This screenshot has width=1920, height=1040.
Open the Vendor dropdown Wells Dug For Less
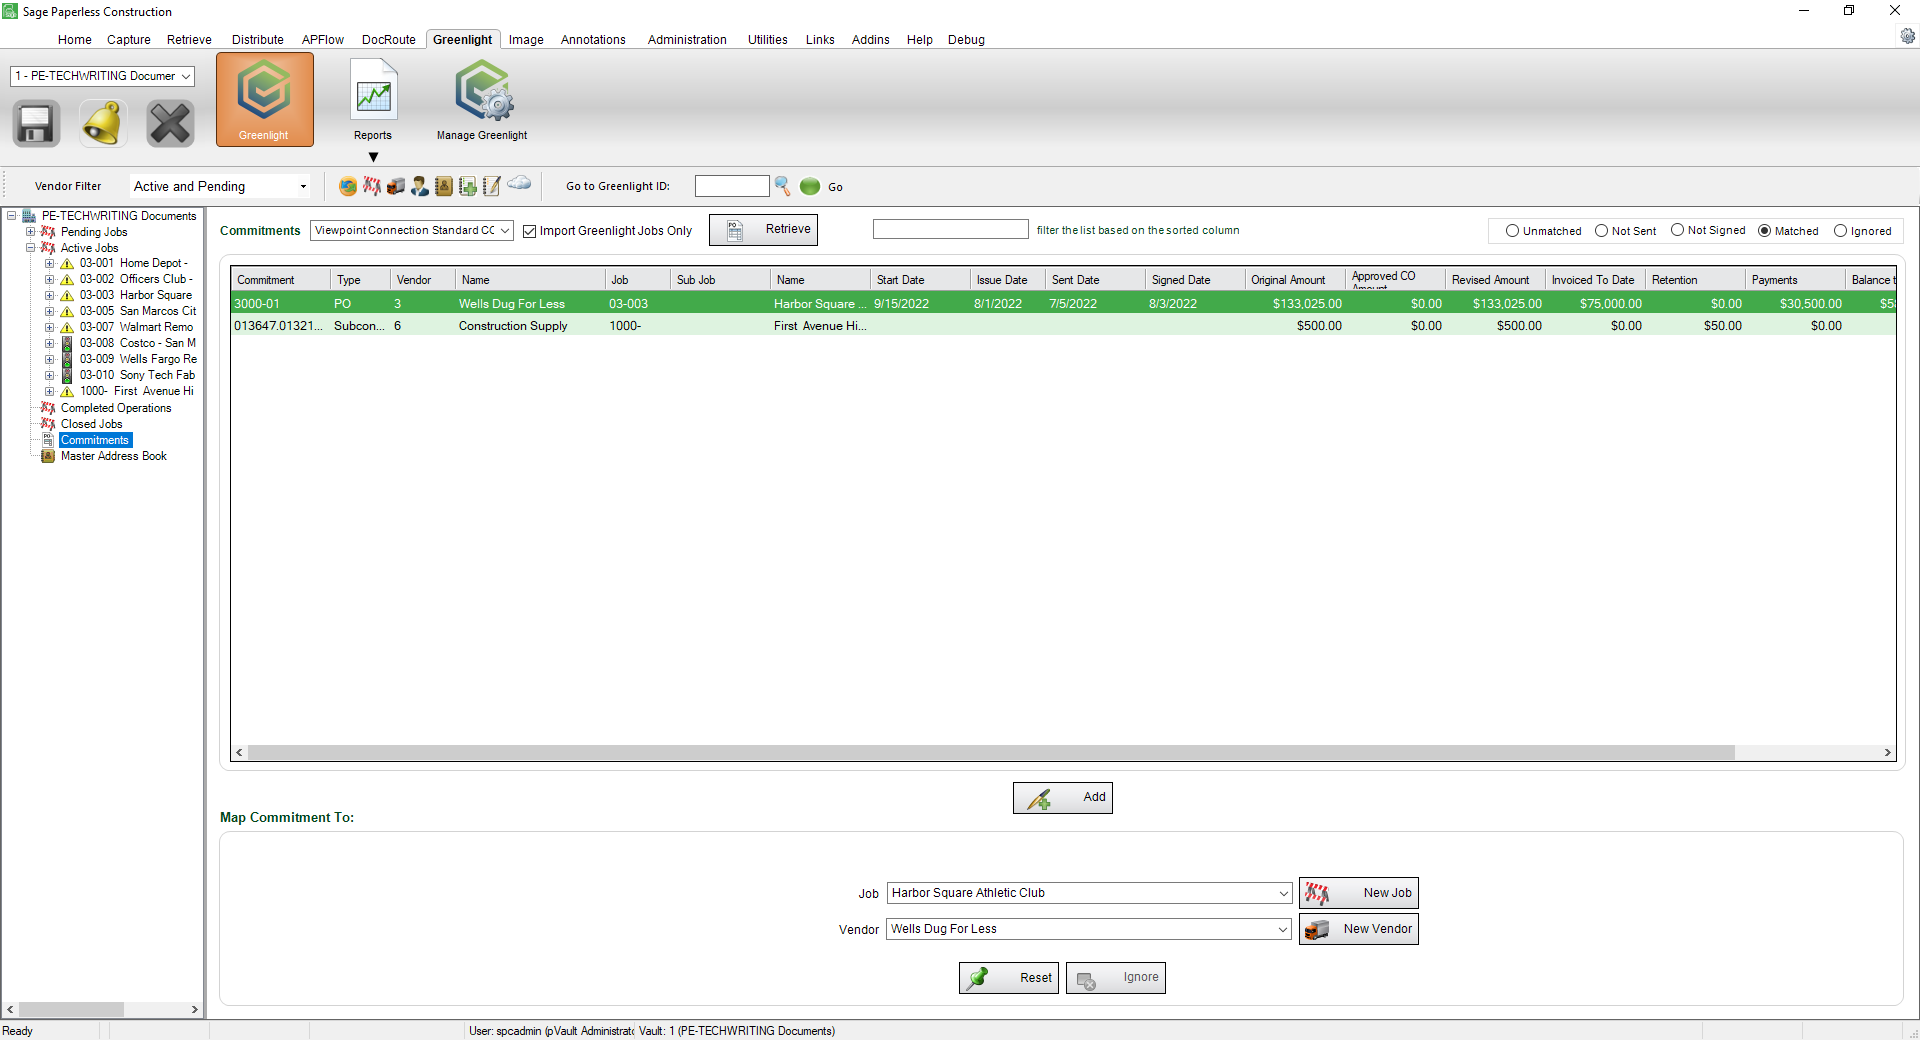[x=1089, y=929]
